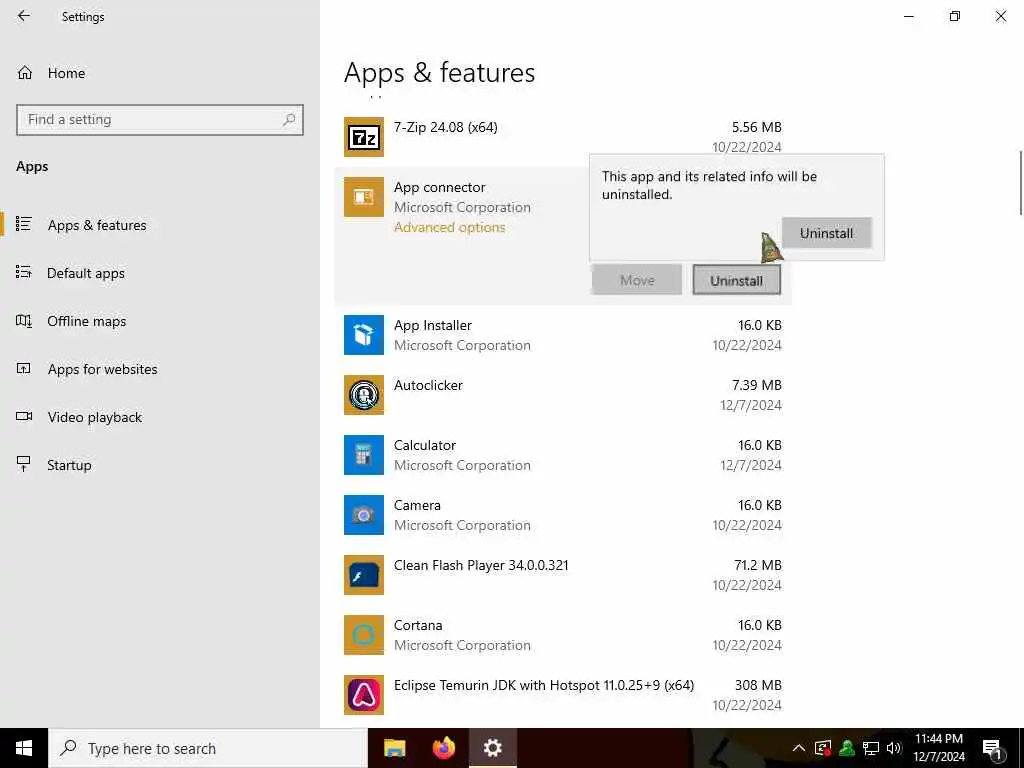Confirm Uninstall in the popup dialog
This screenshot has width=1024, height=768.
tap(827, 233)
